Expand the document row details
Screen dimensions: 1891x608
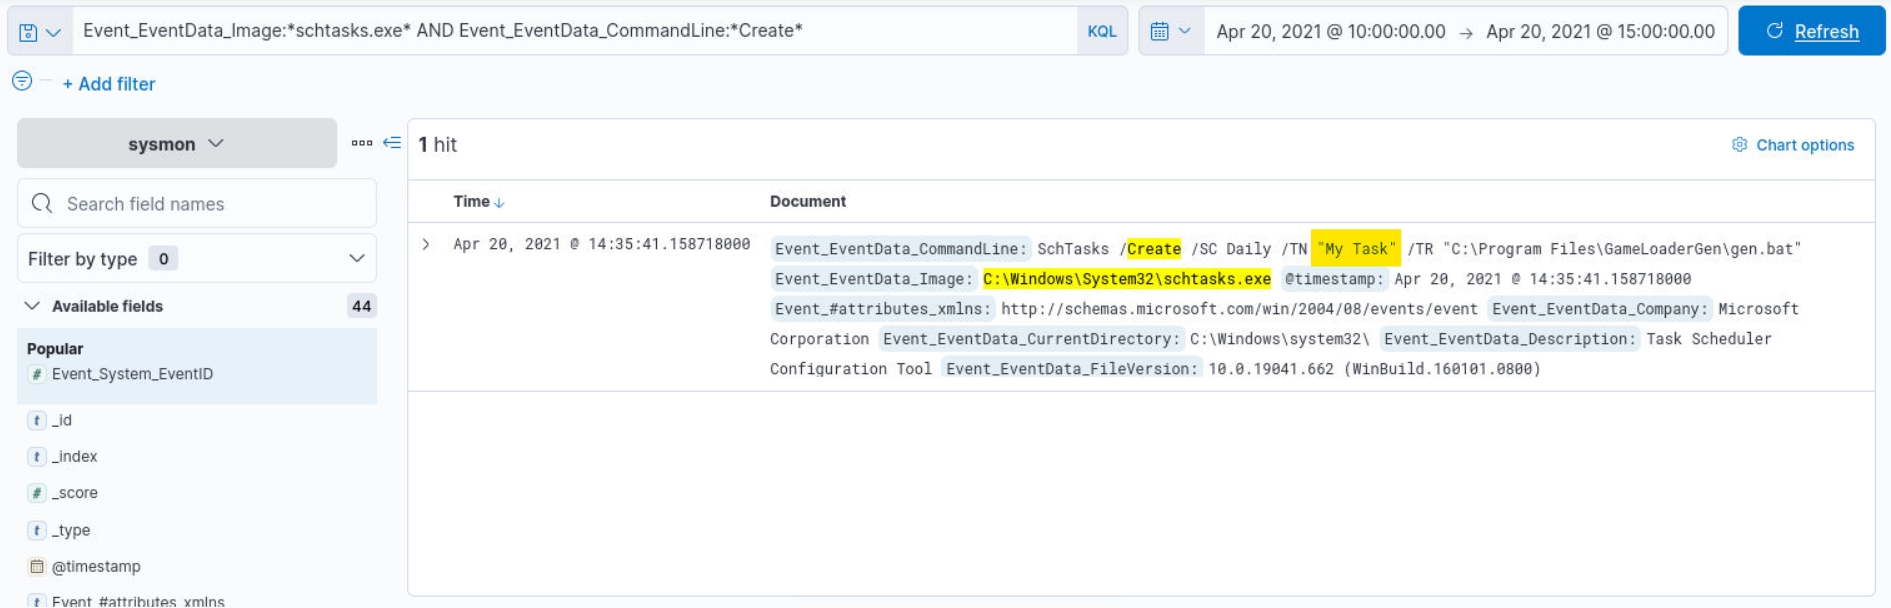pyautogui.click(x=426, y=244)
